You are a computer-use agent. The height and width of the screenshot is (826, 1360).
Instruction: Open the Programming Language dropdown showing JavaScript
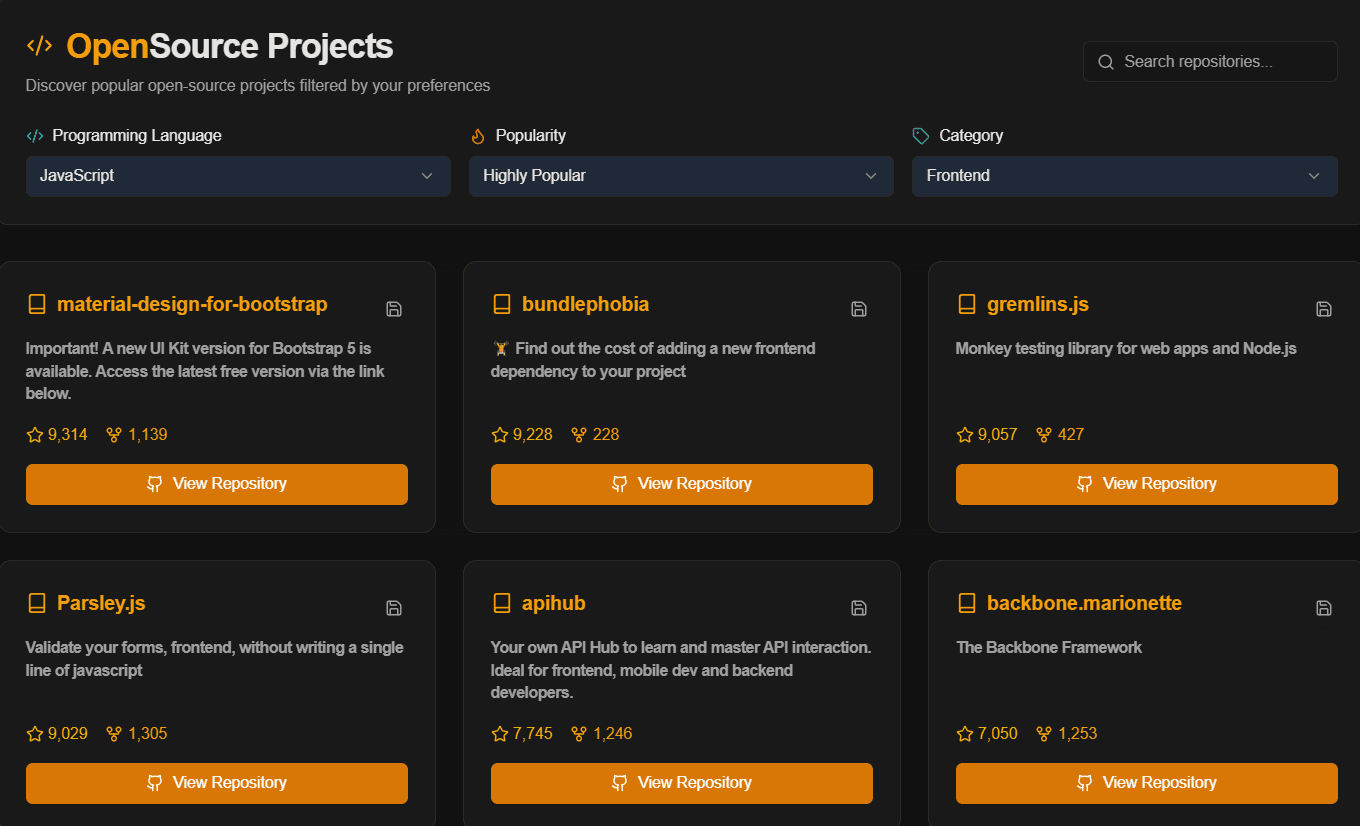point(238,176)
